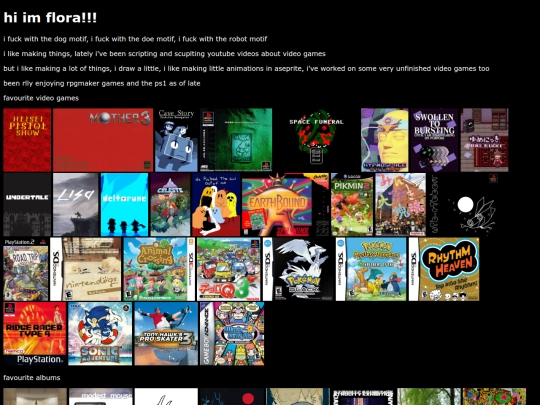This screenshot has height=405, width=540.
Task: Open the Mother 3 red cover image
Action: (103, 140)
